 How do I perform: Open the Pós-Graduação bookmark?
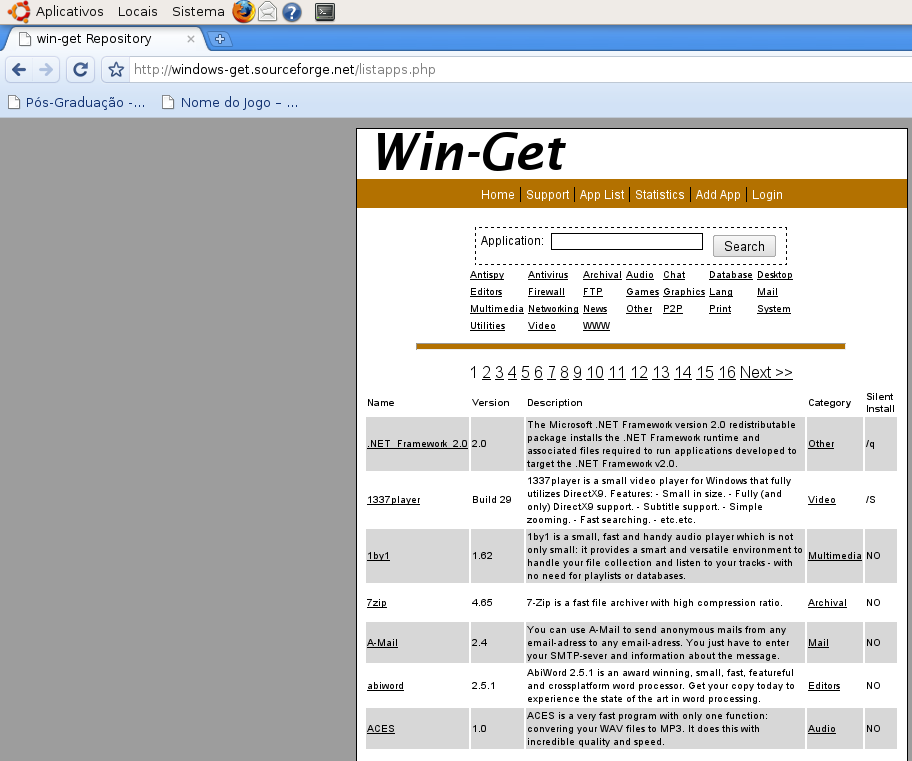coord(77,102)
